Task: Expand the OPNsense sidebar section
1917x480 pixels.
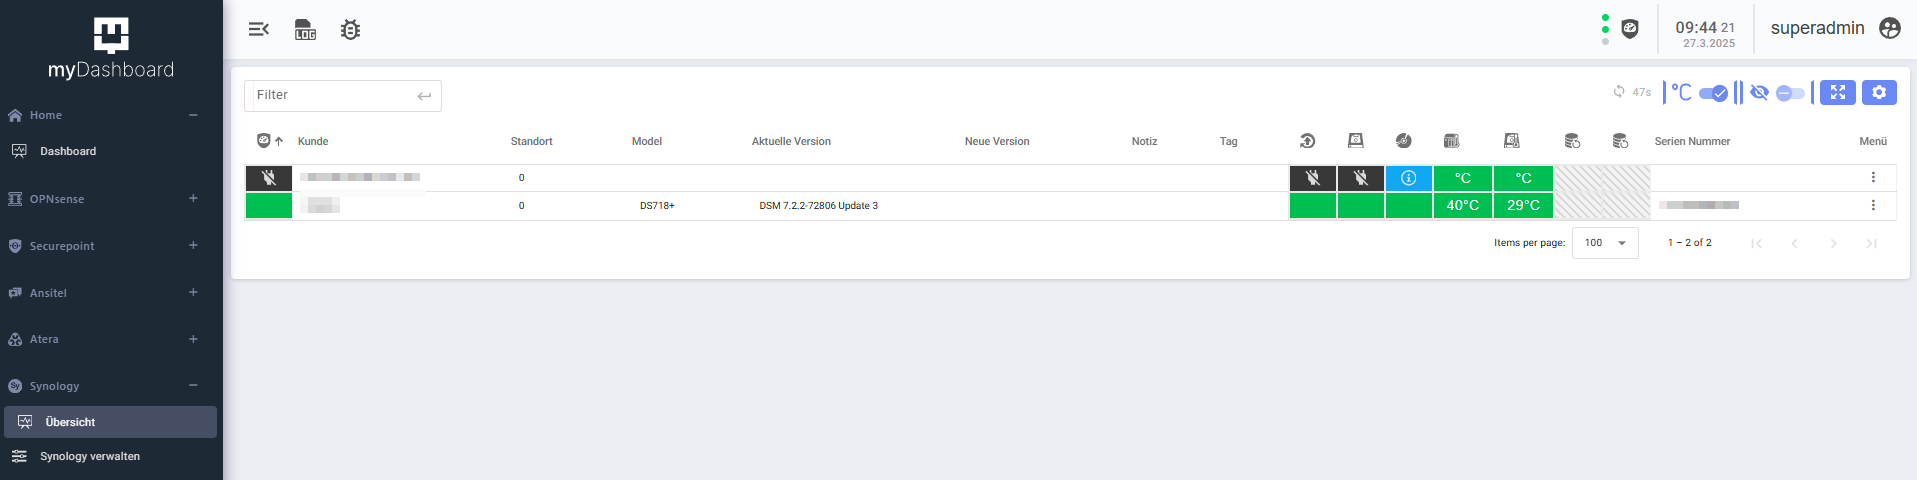Action: (x=193, y=198)
